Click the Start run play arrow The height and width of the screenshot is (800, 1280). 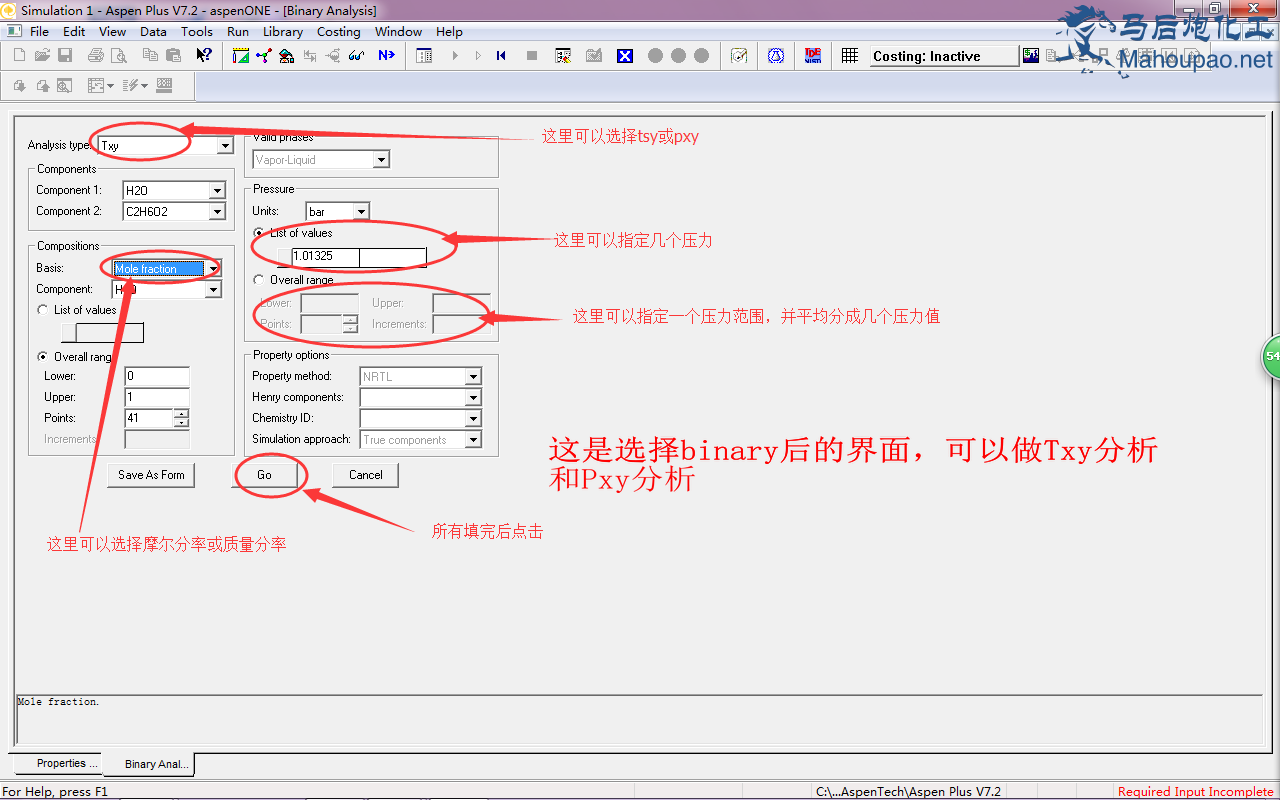point(455,56)
